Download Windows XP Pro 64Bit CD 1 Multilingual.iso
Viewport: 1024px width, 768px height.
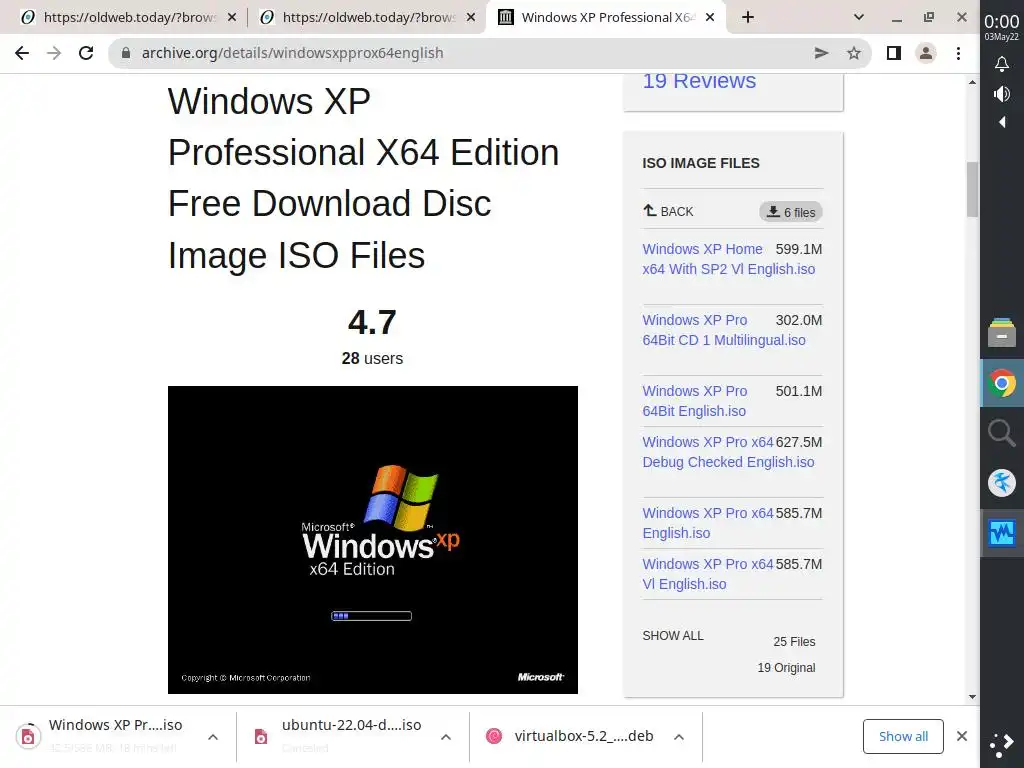pyautogui.click(x=724, y=330)
